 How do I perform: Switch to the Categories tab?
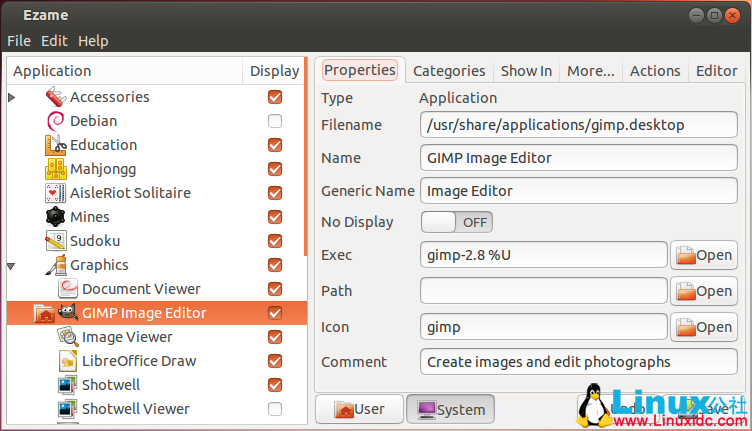coord(449,71)
